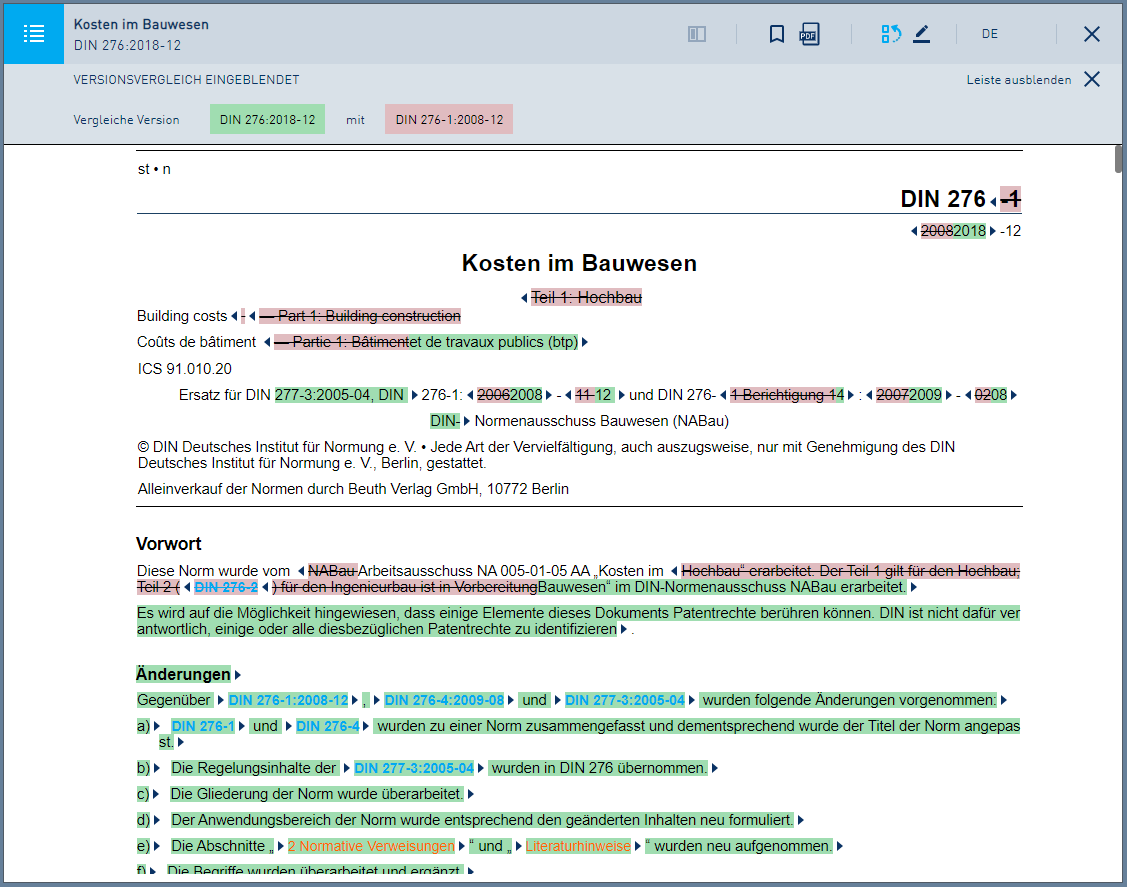Follow the DIN 276-4 link in item a)
The image size is (1127, 887).
328,726
